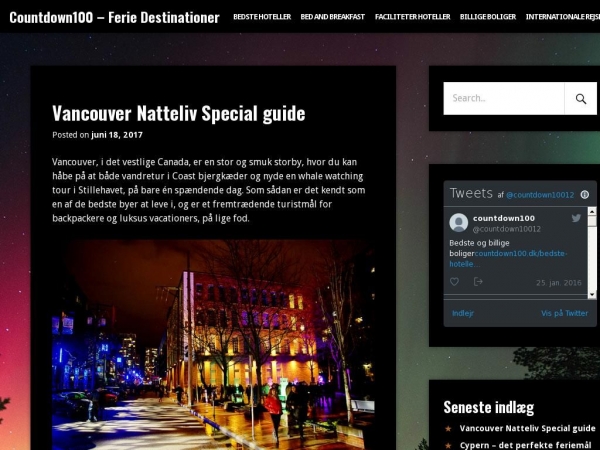Open the Bed and Breakfast menu item
The height and width of the screenshot is (450, 600).
[x=333, y=17]
